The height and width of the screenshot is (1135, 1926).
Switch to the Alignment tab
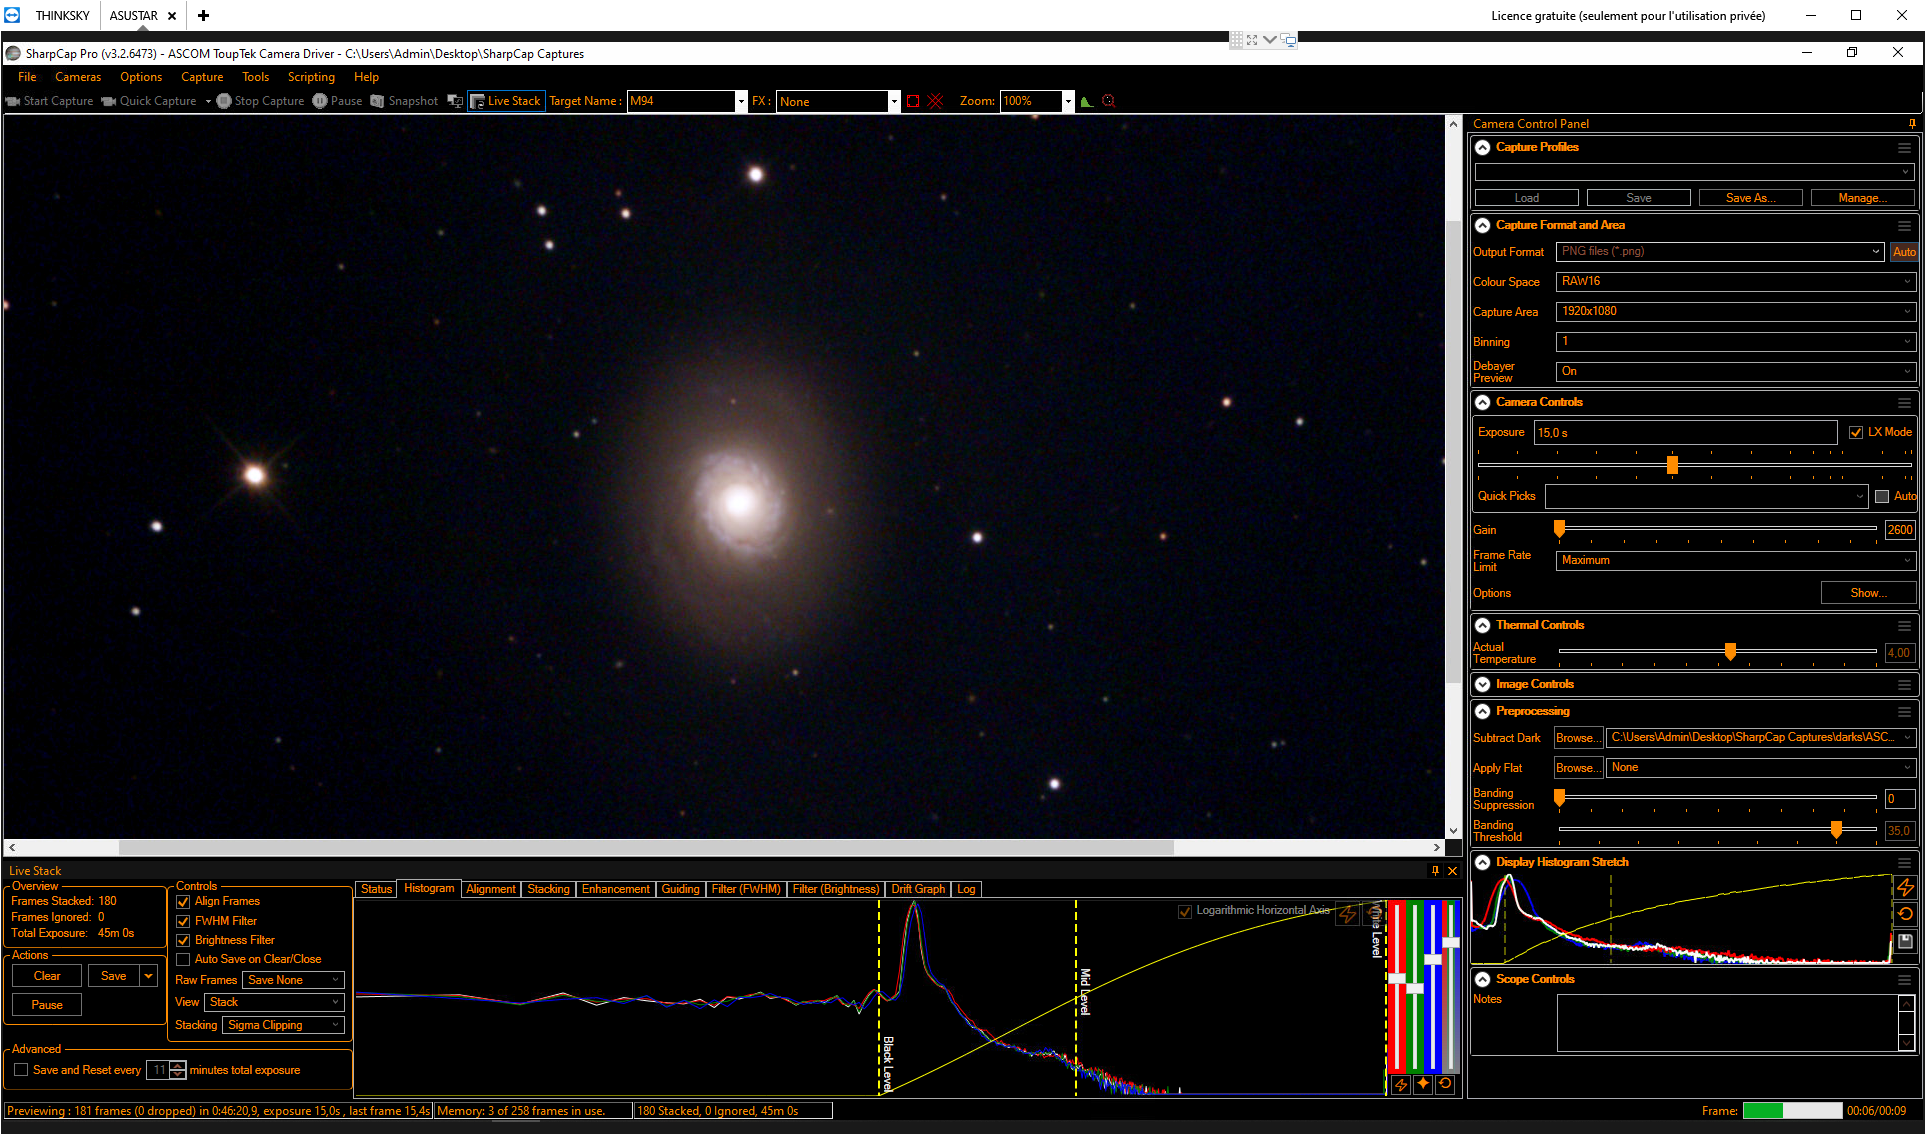[x=490, y=889]
